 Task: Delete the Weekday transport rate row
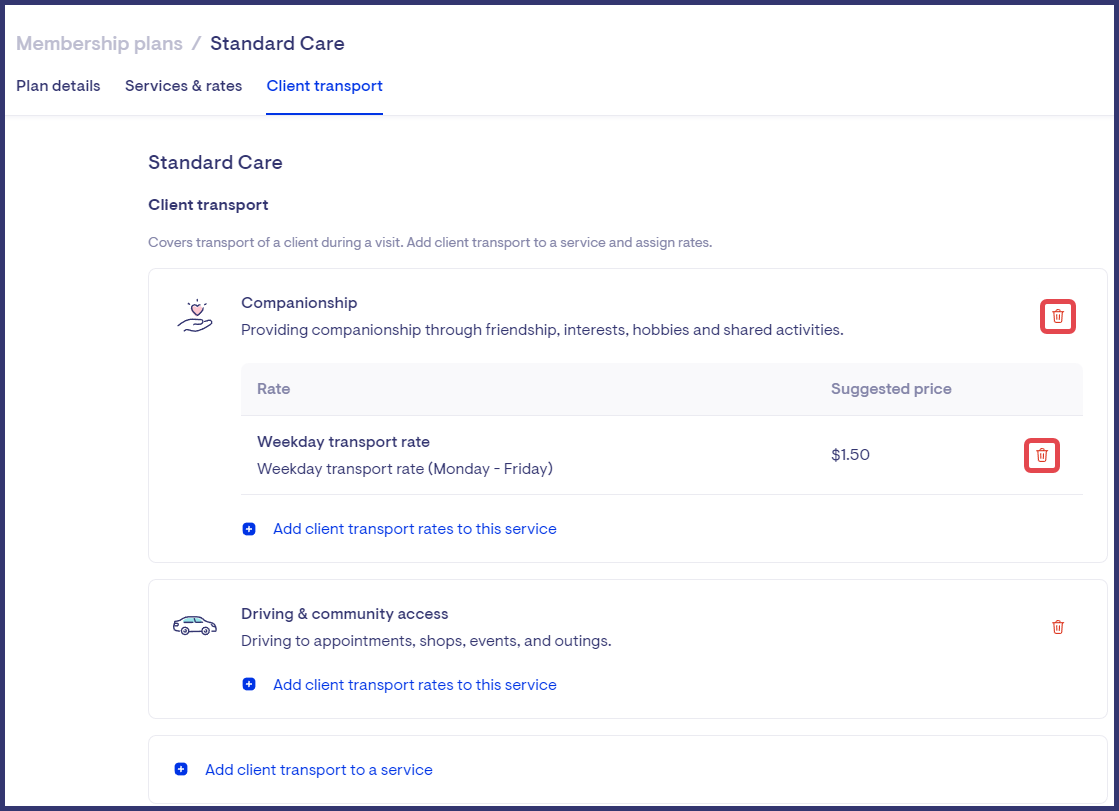click(1041, 455)
